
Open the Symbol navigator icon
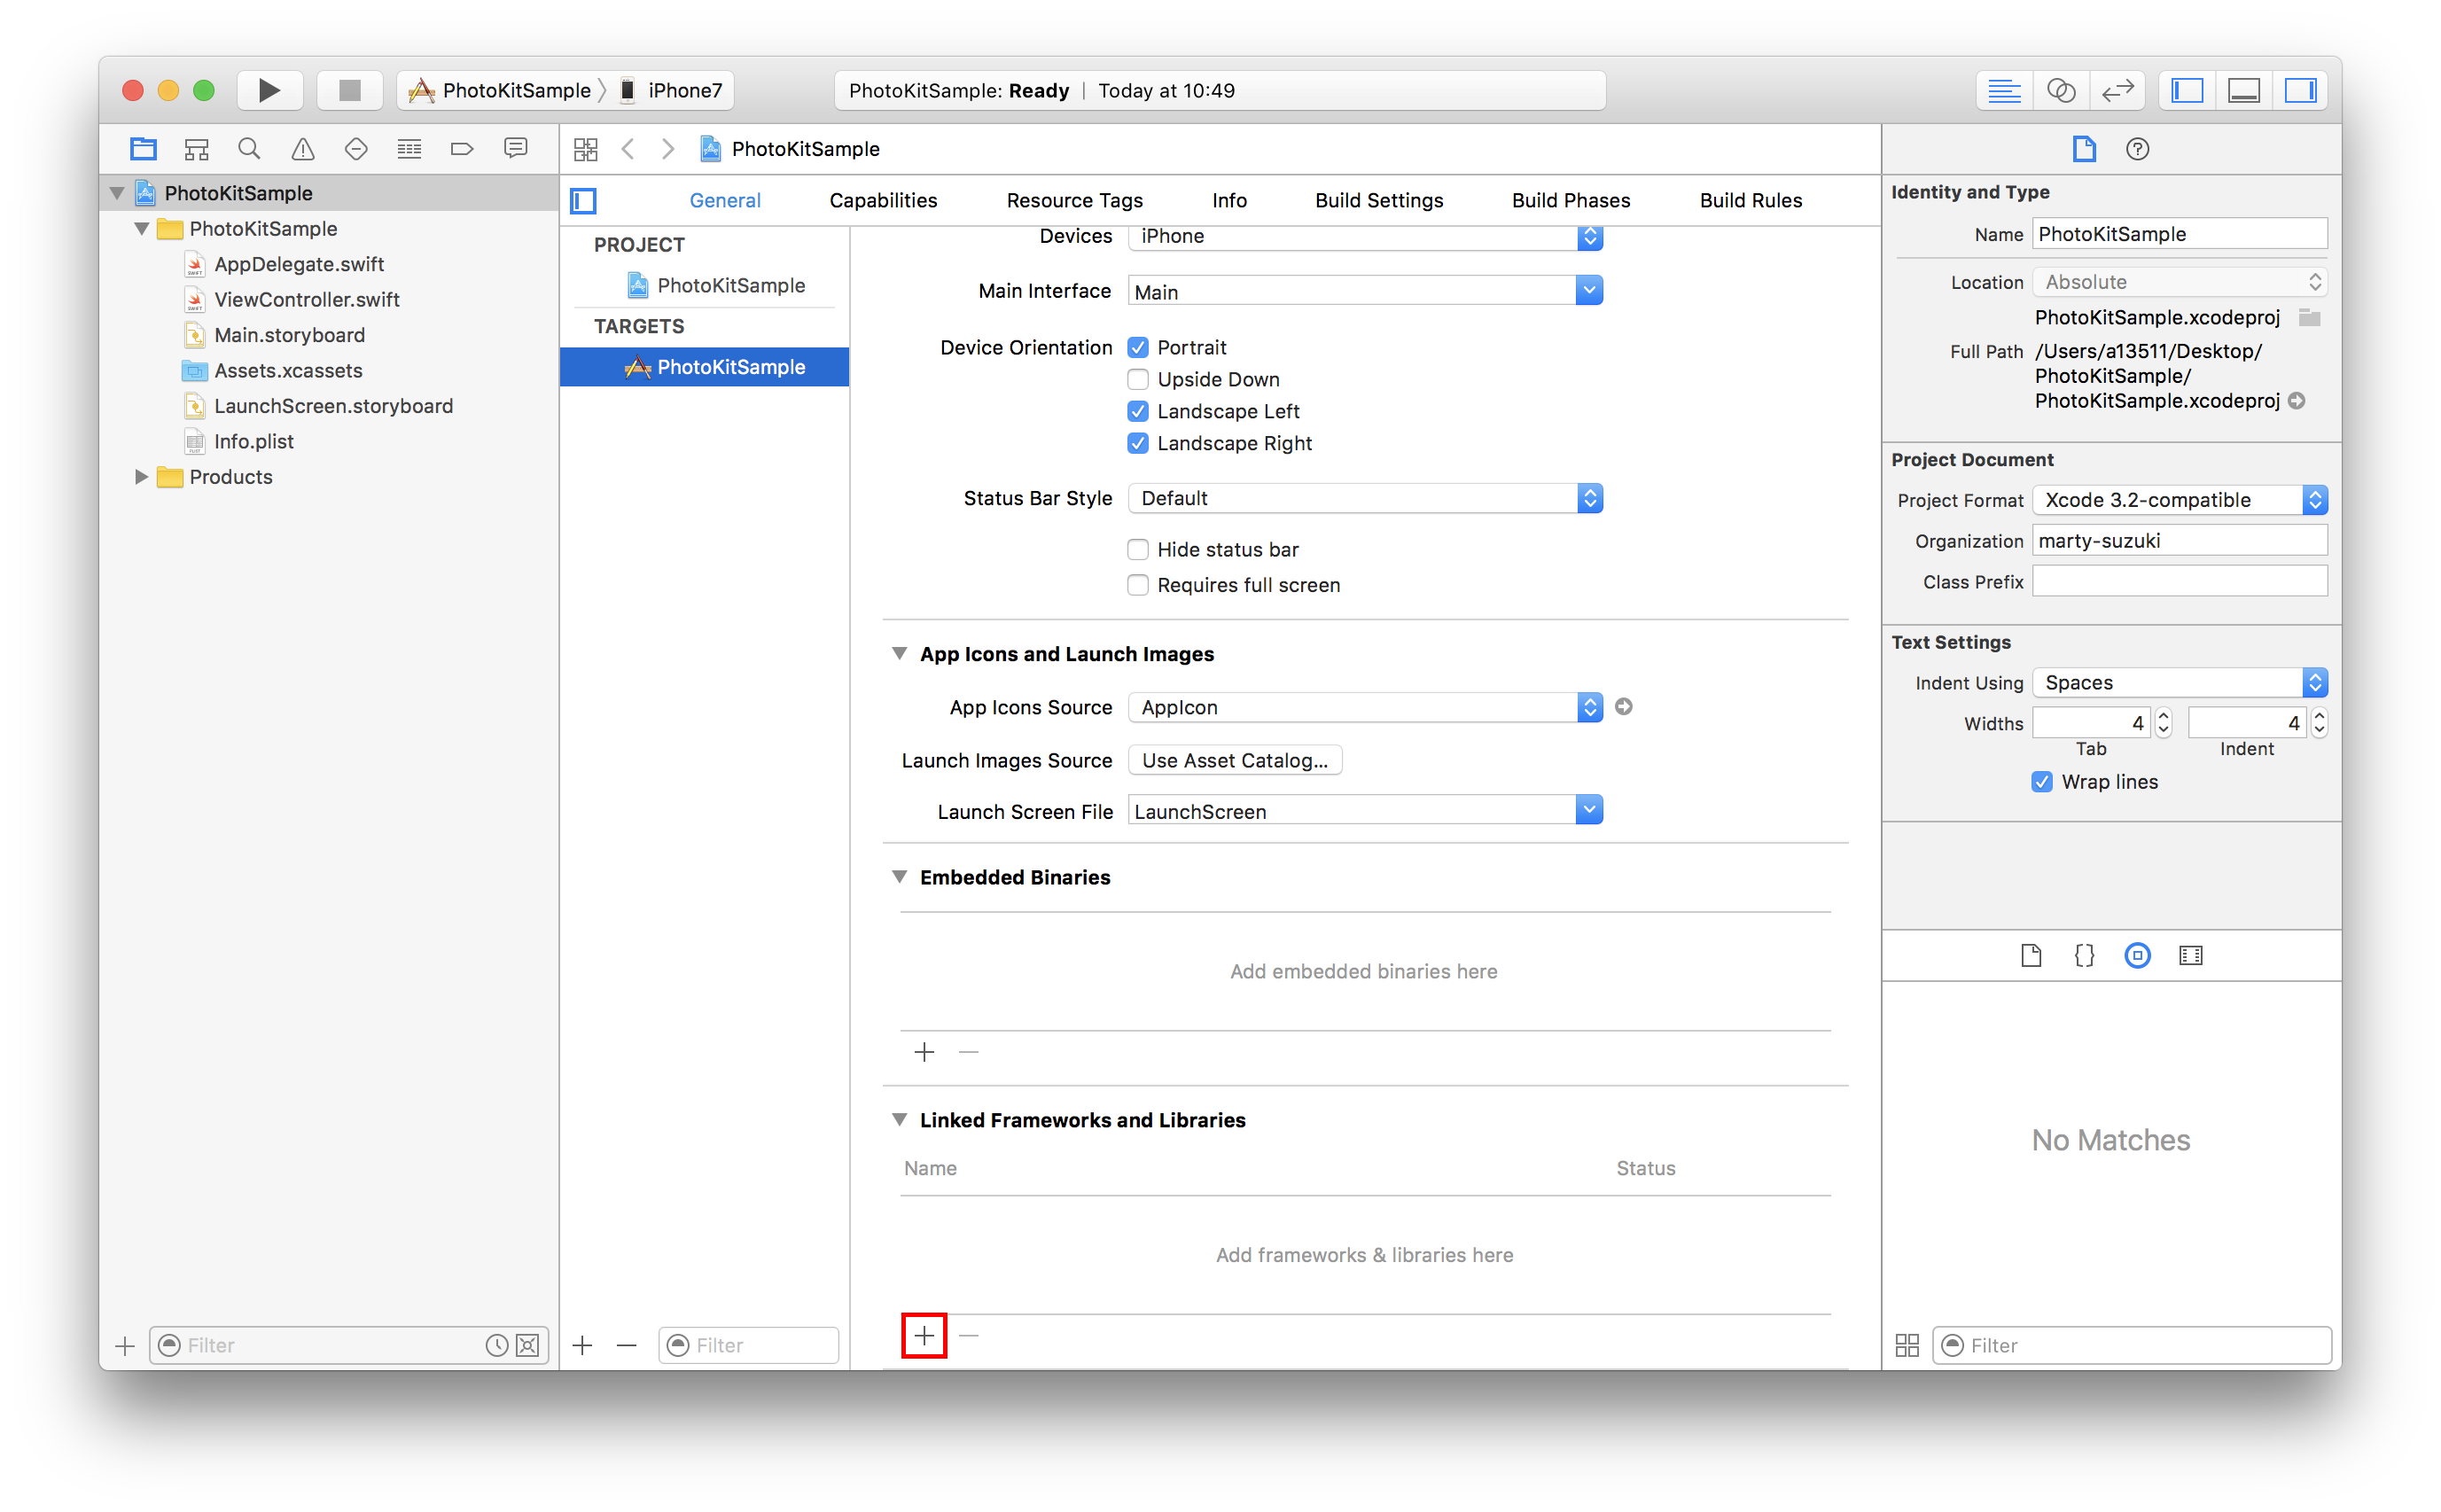[x=196, y=148]
